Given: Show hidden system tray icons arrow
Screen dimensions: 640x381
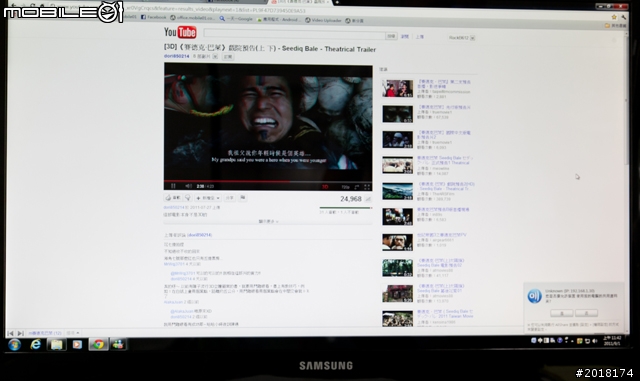Looking at the screenshot, I should point(572,341).
